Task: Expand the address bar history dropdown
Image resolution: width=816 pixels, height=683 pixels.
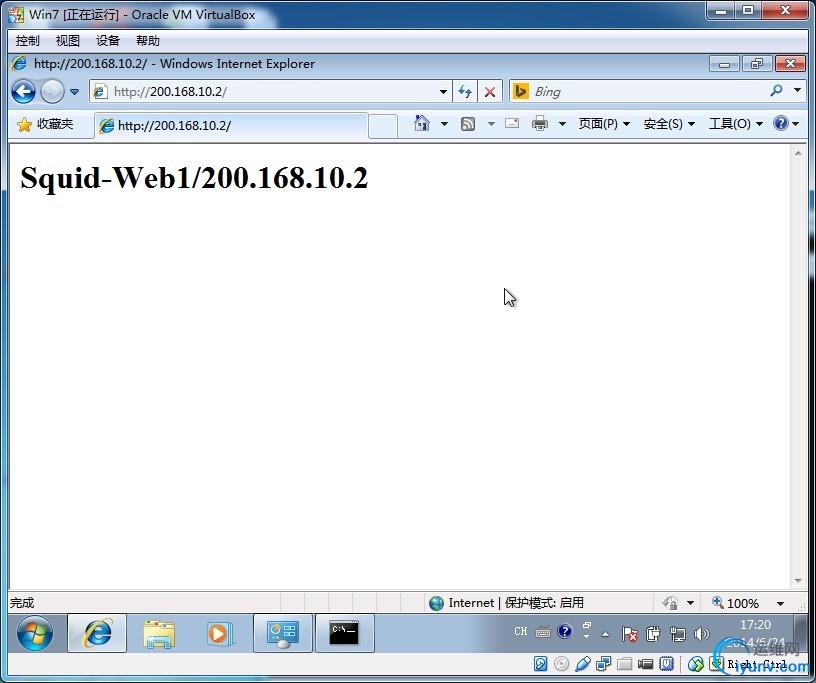Action: [x=443, y=92]
